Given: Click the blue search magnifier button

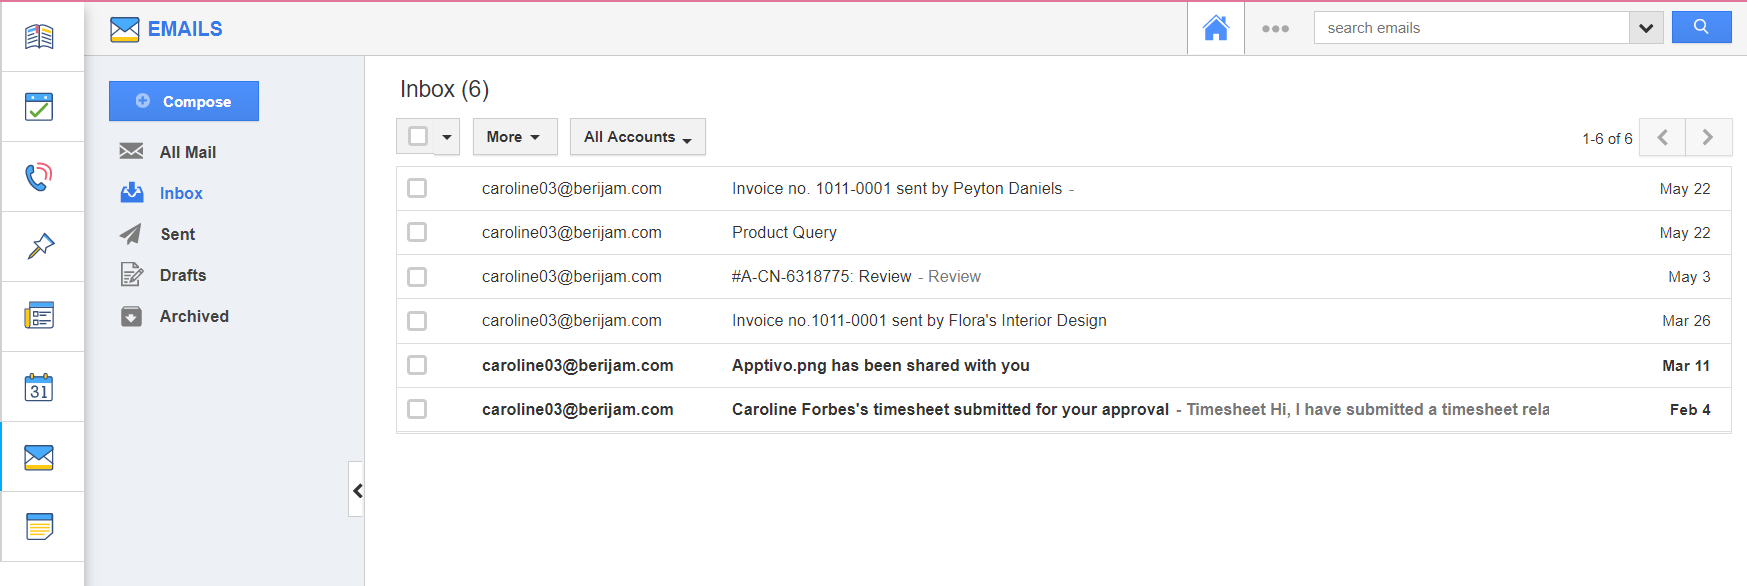Looking at the screenshot, I should click(1700, 27).
